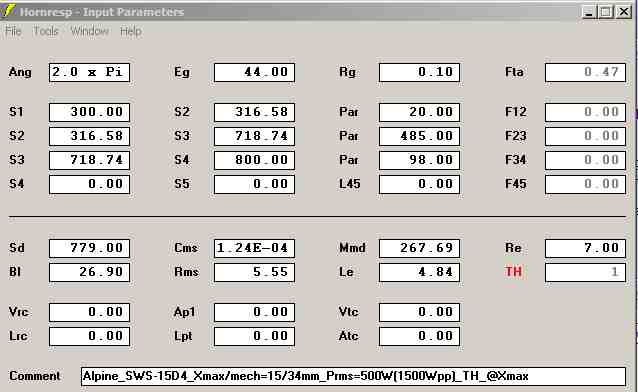Click the F34 field

click(585, 160)
